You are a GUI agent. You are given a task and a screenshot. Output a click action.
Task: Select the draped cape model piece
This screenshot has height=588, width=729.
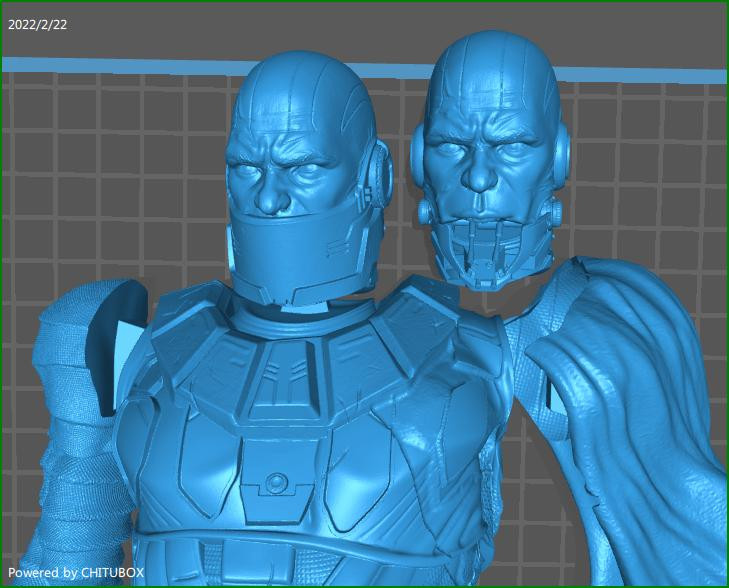[x=625, y=418]
